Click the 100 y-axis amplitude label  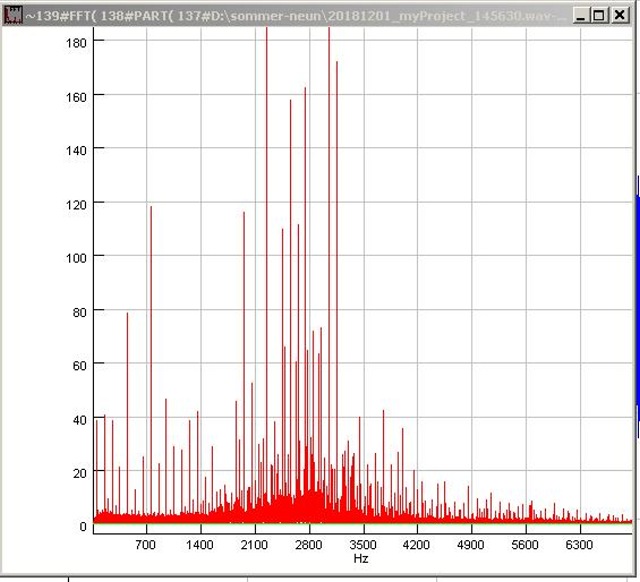pyautogui.click(x=75, y=257)
